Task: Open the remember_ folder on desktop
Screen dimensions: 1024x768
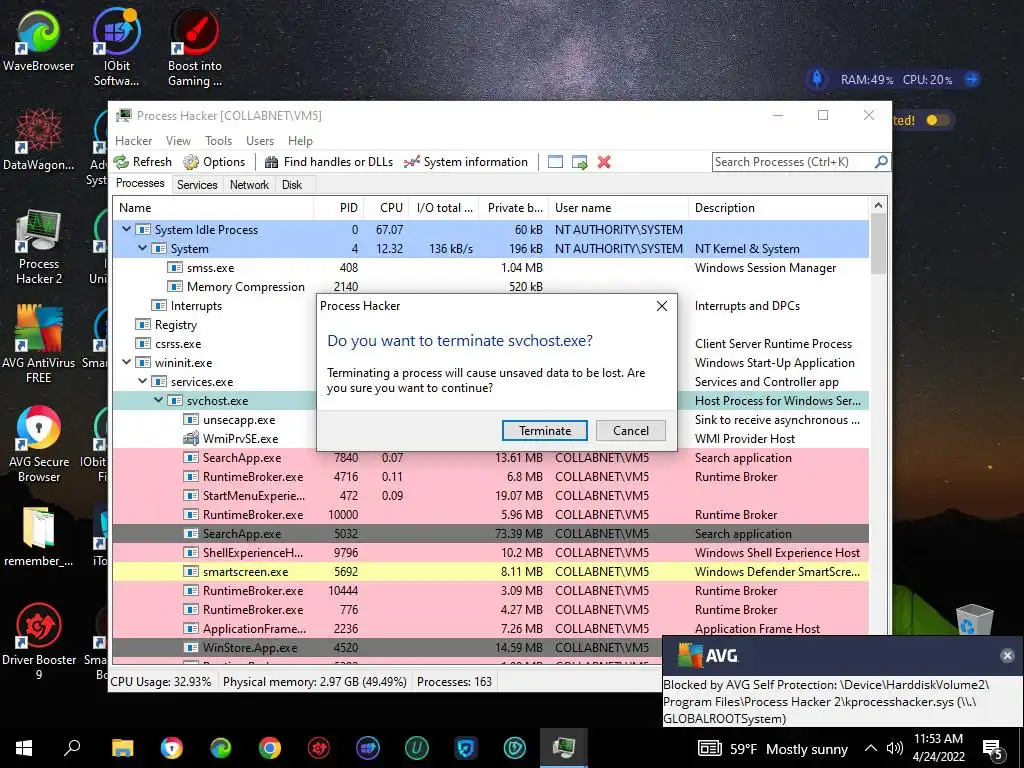Action: 39,537
